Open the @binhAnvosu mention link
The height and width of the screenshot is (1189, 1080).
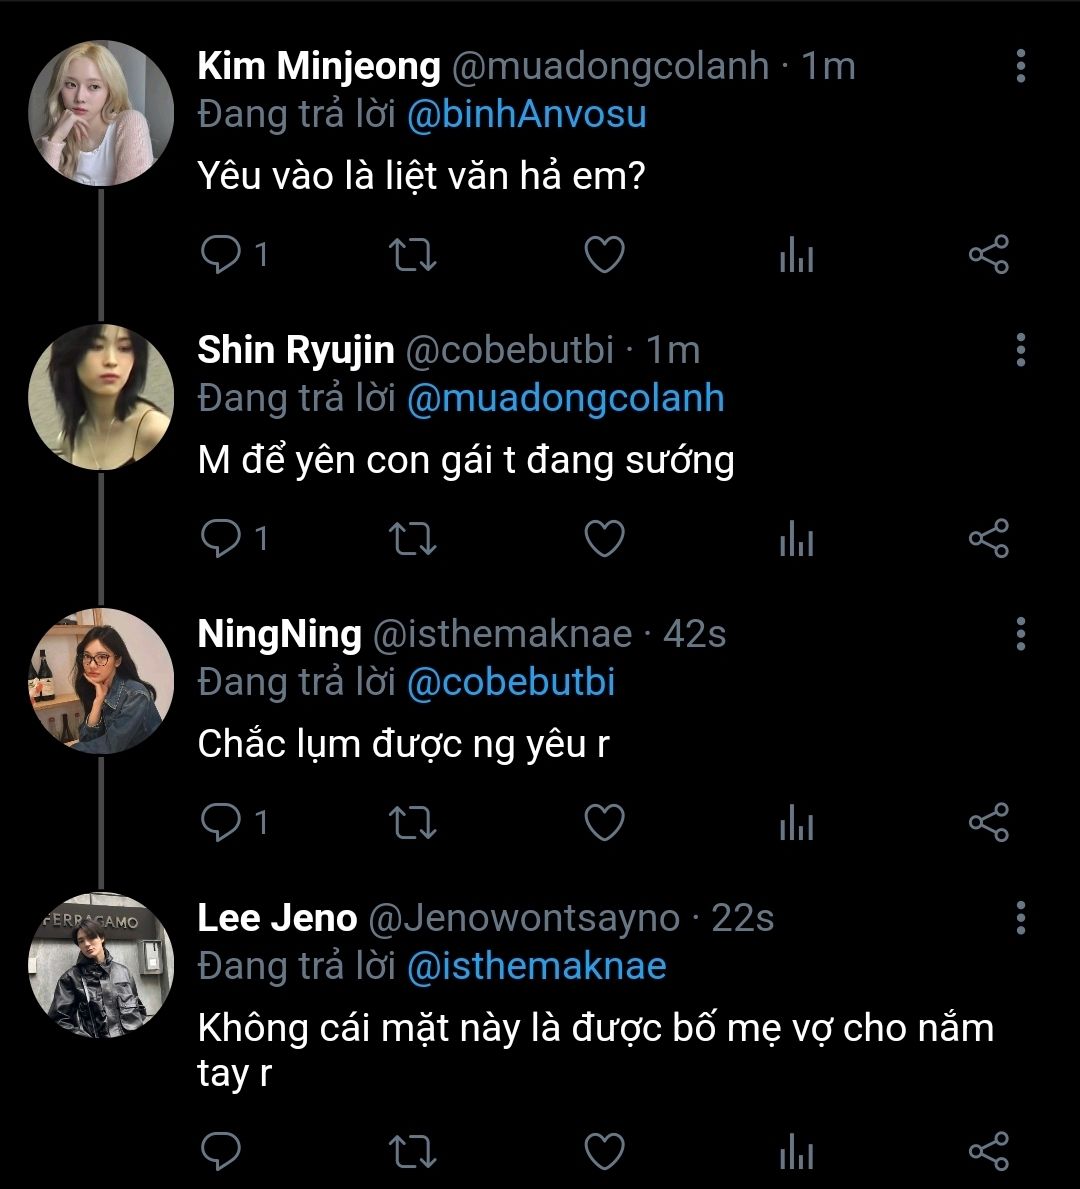click(526, 114)
